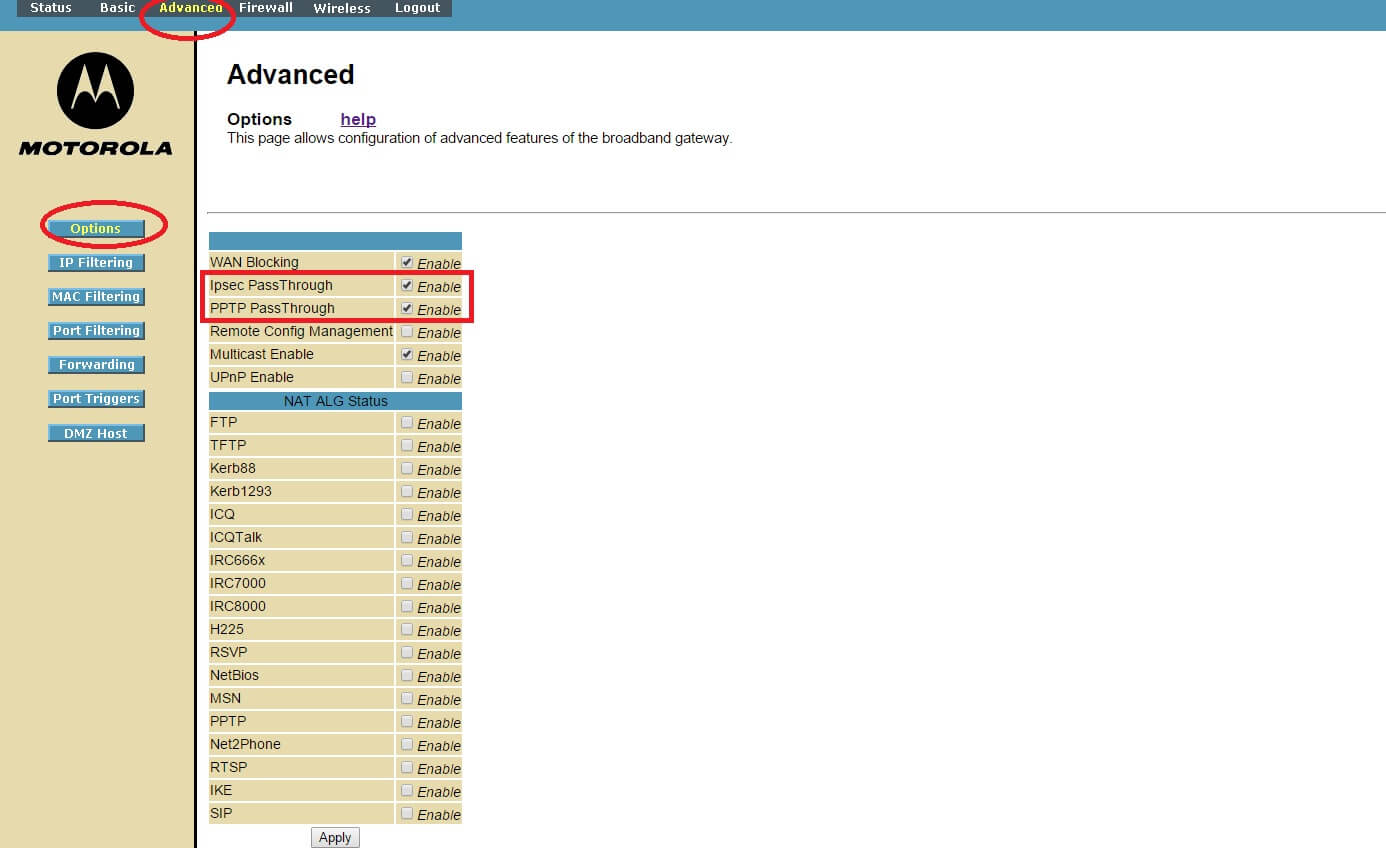Image resolution: width=1386 pixels, height=848 pixels.
Task: Open the Port Triggers page
Action: coord(96,399)
